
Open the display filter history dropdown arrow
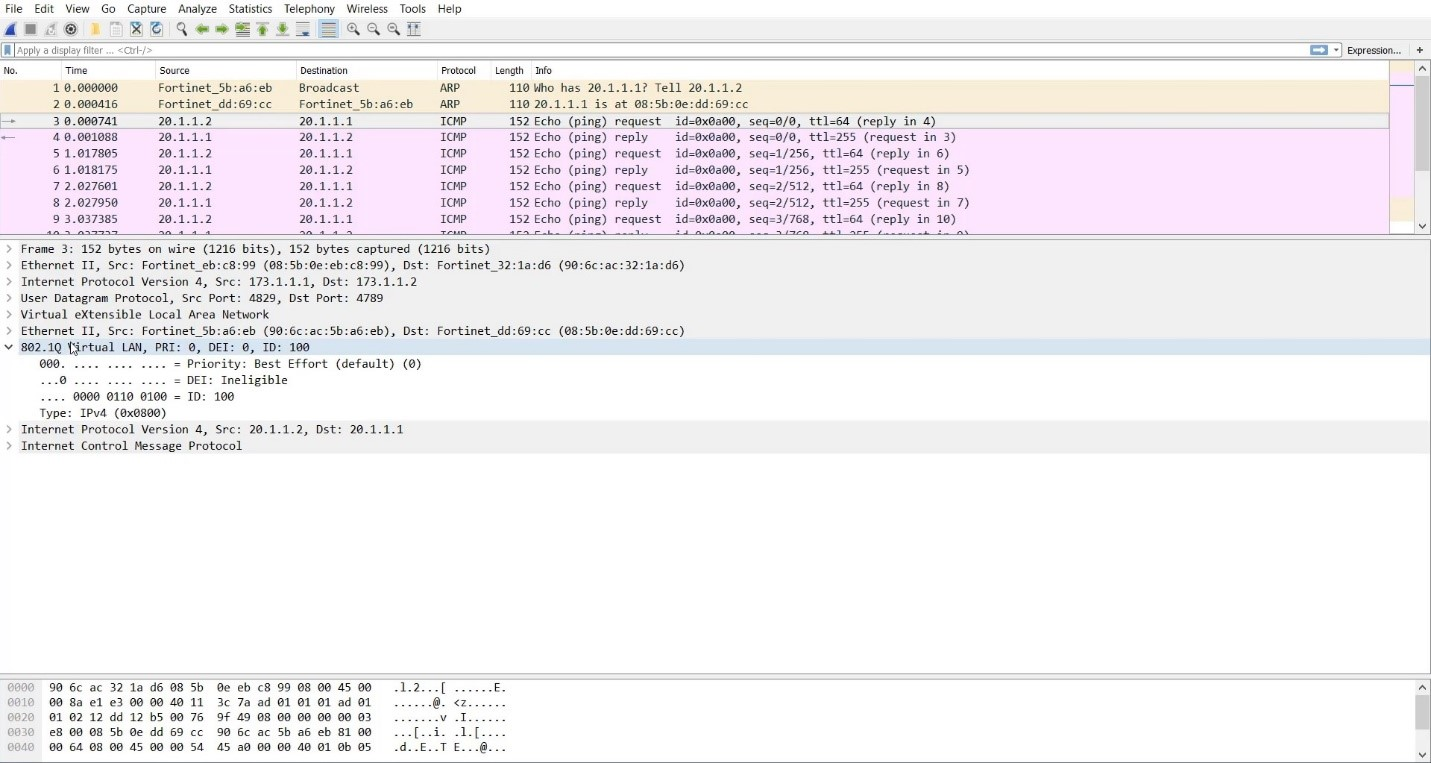tap(1336, 50)
